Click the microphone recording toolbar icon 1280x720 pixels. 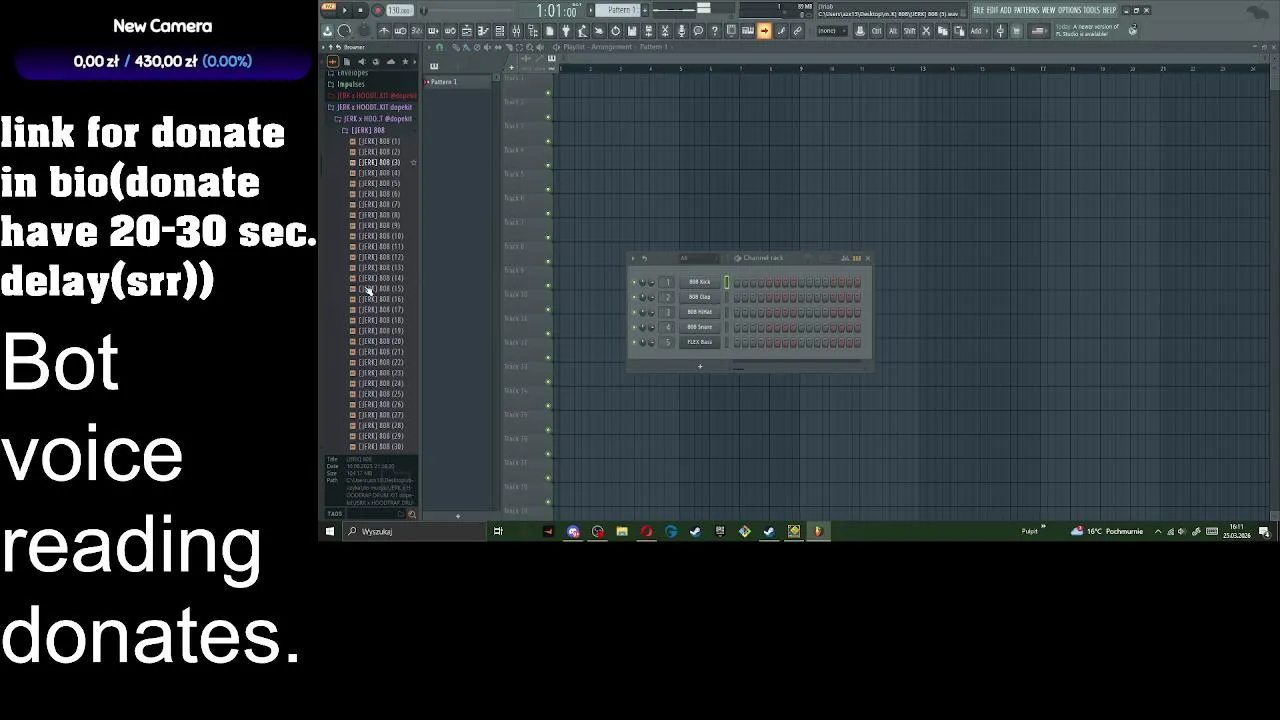(682, 31)
